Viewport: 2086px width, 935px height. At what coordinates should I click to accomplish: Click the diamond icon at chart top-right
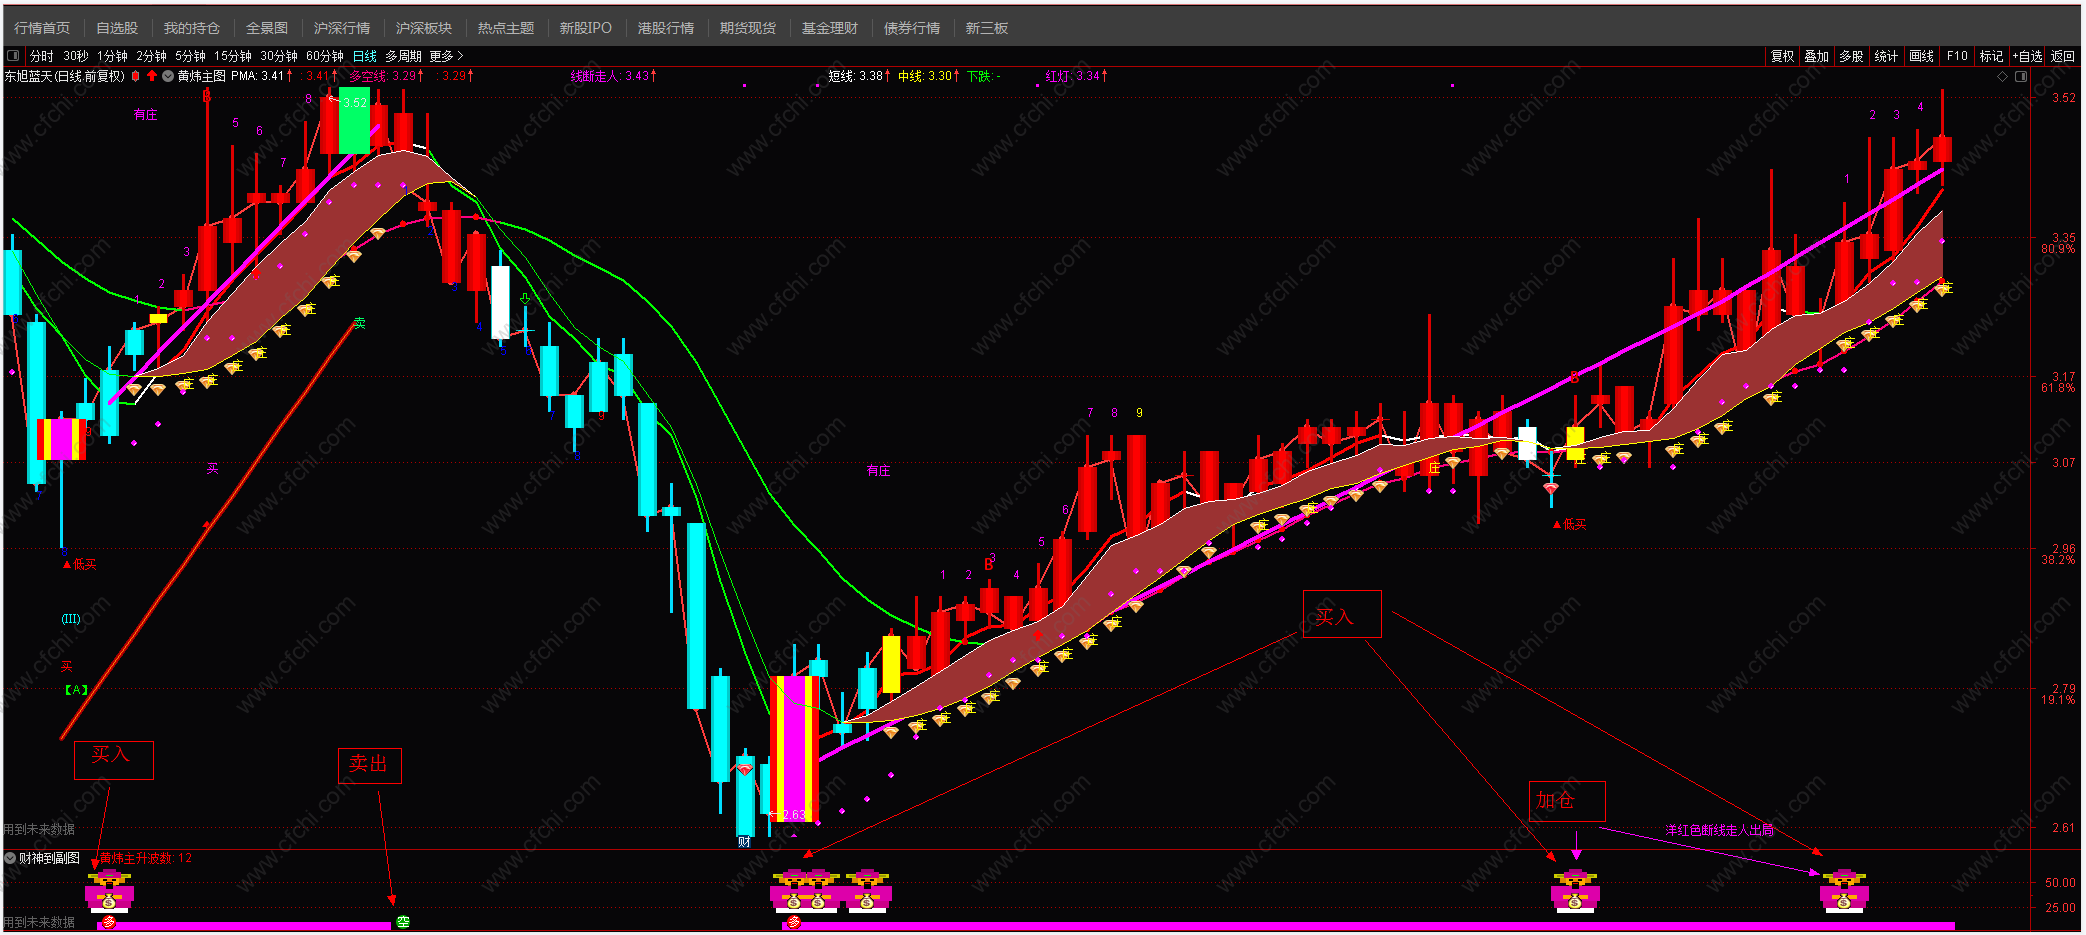(x=2003, y=76)
